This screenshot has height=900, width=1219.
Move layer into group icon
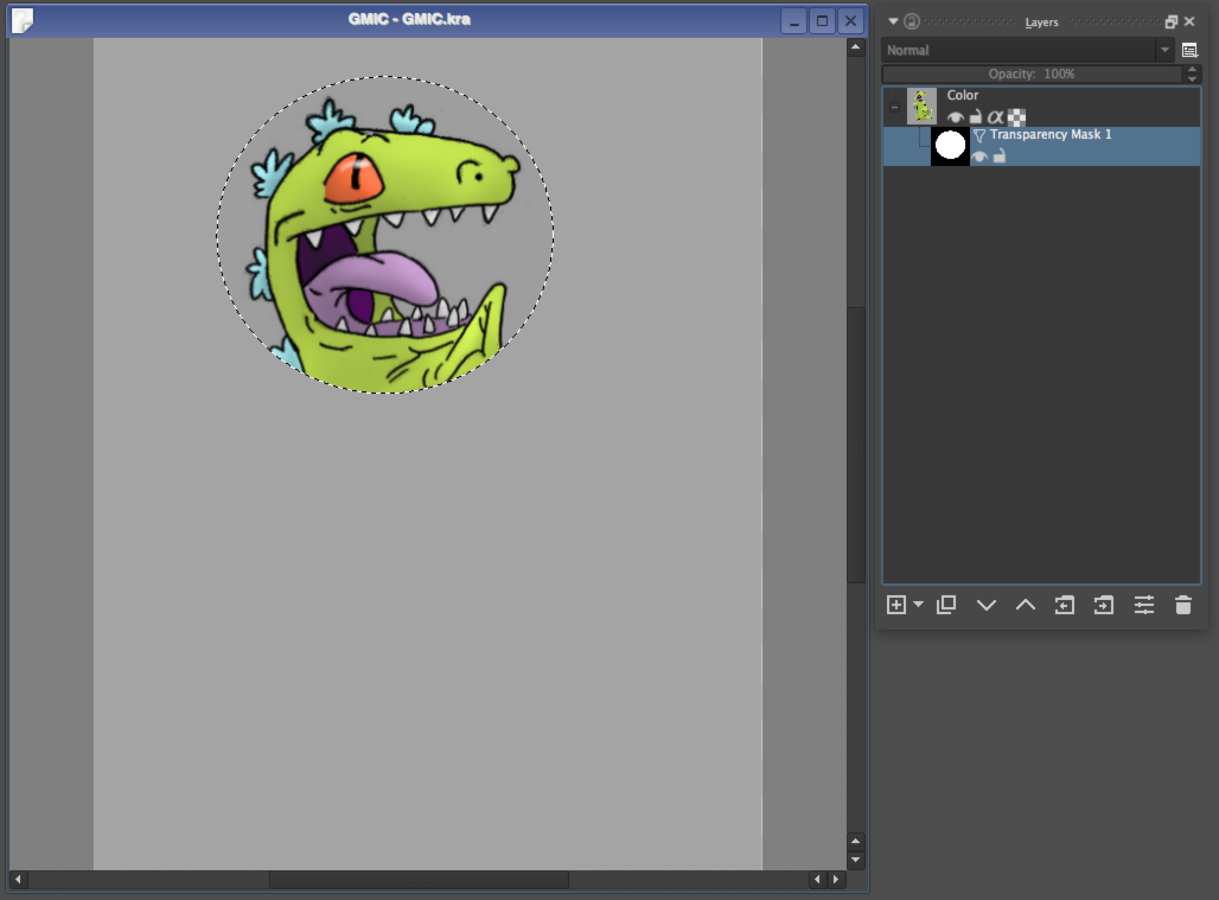(x=1103, y=605)
